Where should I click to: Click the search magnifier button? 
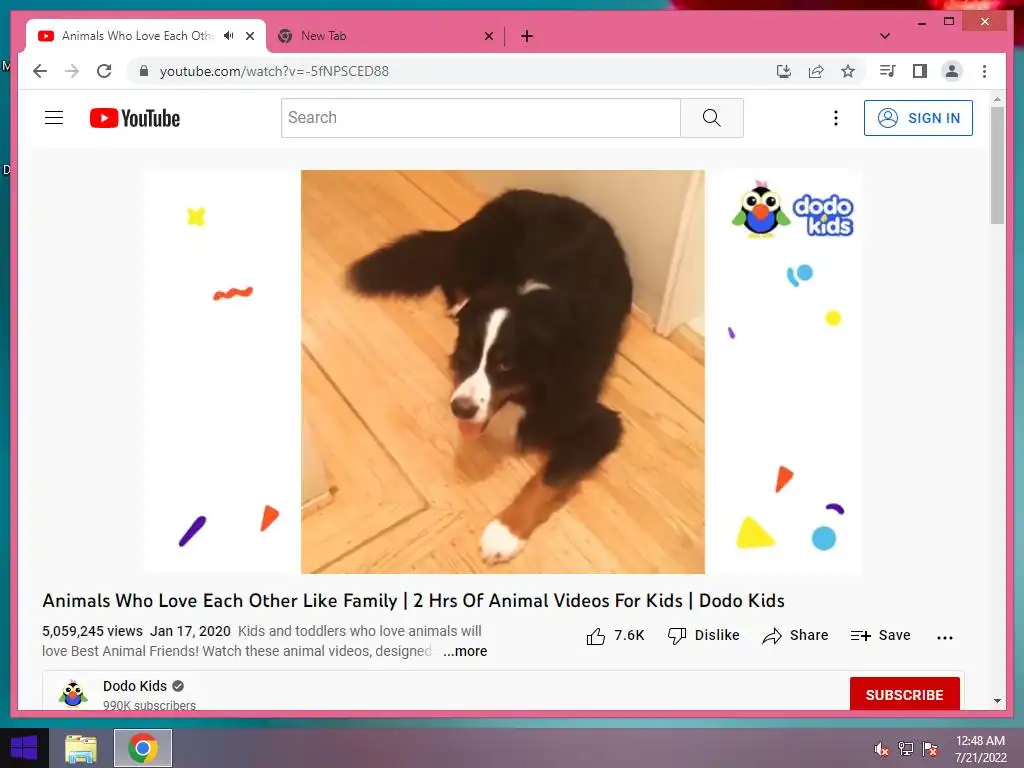pos(712,118)
